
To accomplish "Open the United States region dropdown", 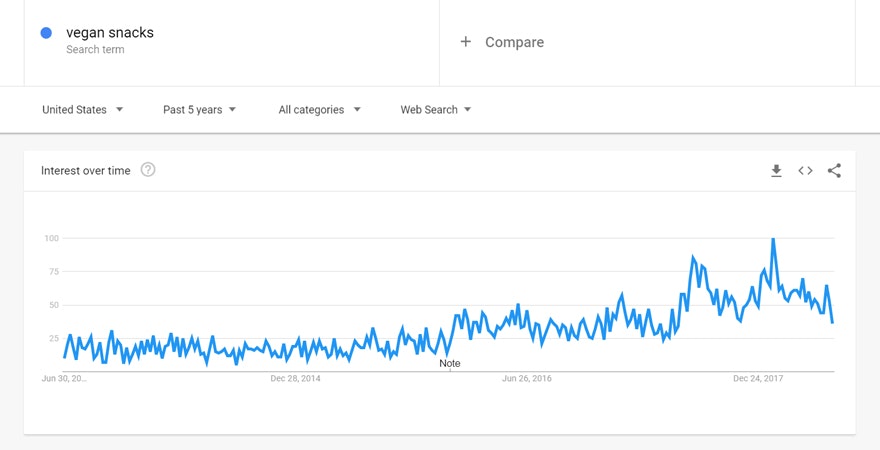I will tap(83, 110).
